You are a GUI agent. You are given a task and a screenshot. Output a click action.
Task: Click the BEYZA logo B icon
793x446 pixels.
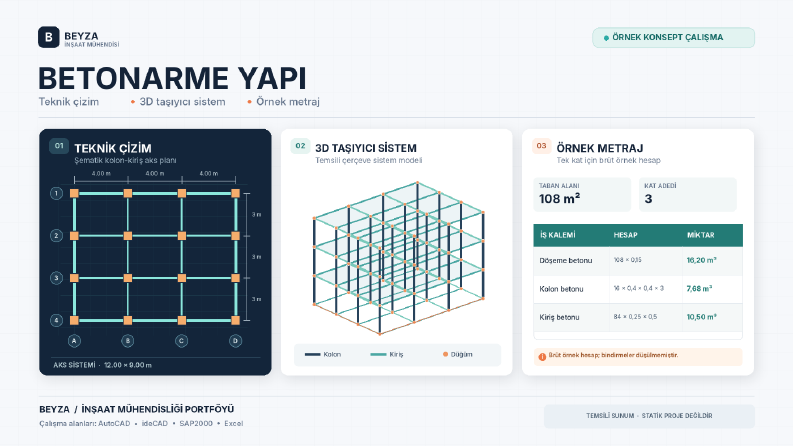49,37
